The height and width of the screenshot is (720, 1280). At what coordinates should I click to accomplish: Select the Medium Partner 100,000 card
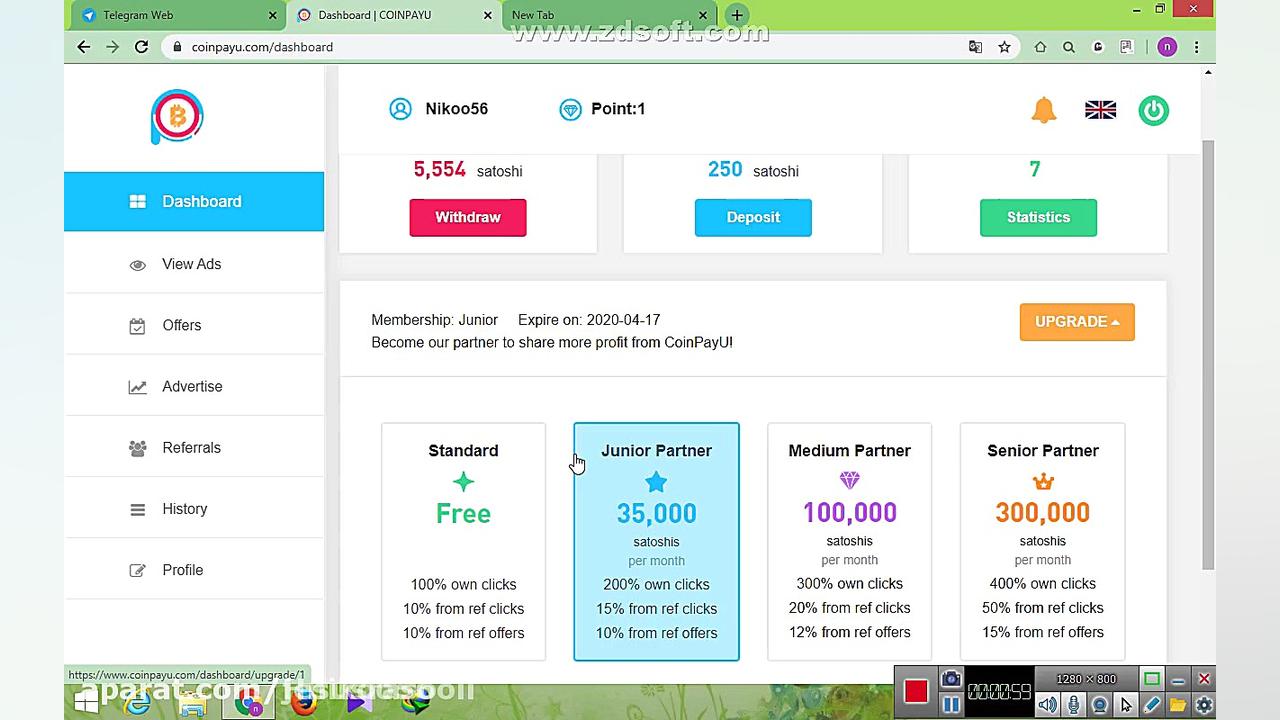(x=849, y=542)
